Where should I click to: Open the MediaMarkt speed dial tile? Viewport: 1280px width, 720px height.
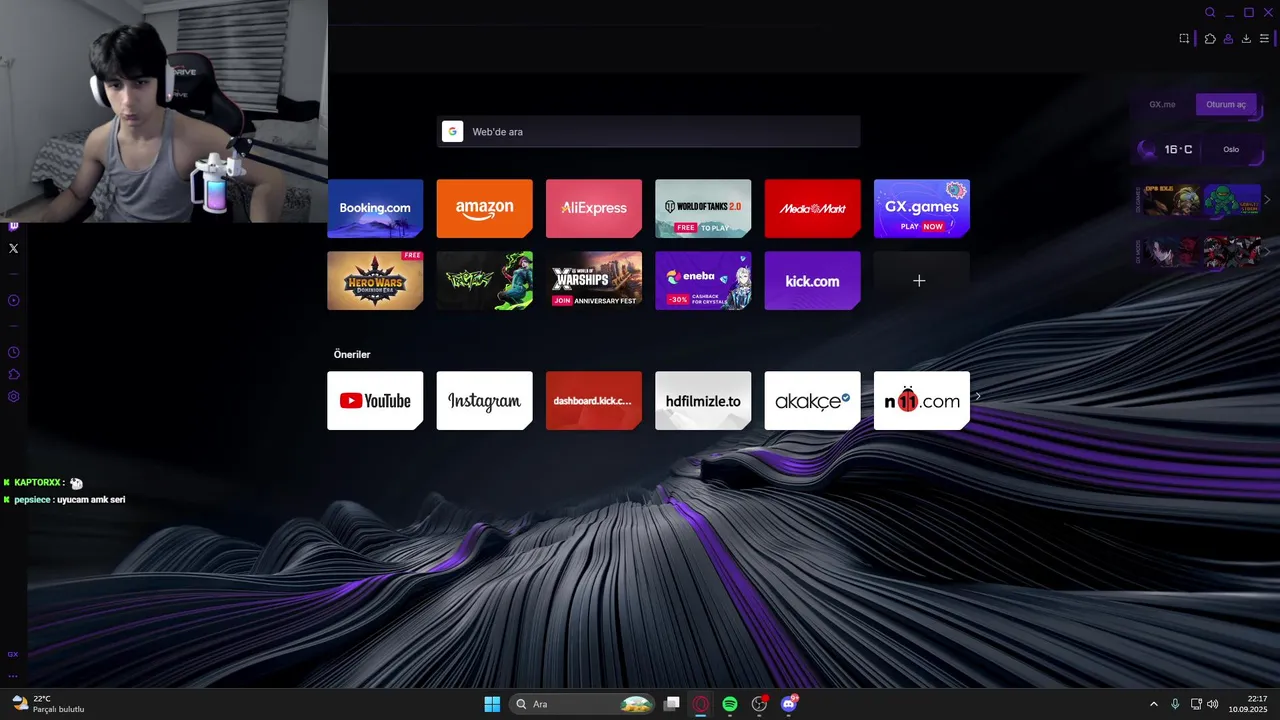pos(812,208)
